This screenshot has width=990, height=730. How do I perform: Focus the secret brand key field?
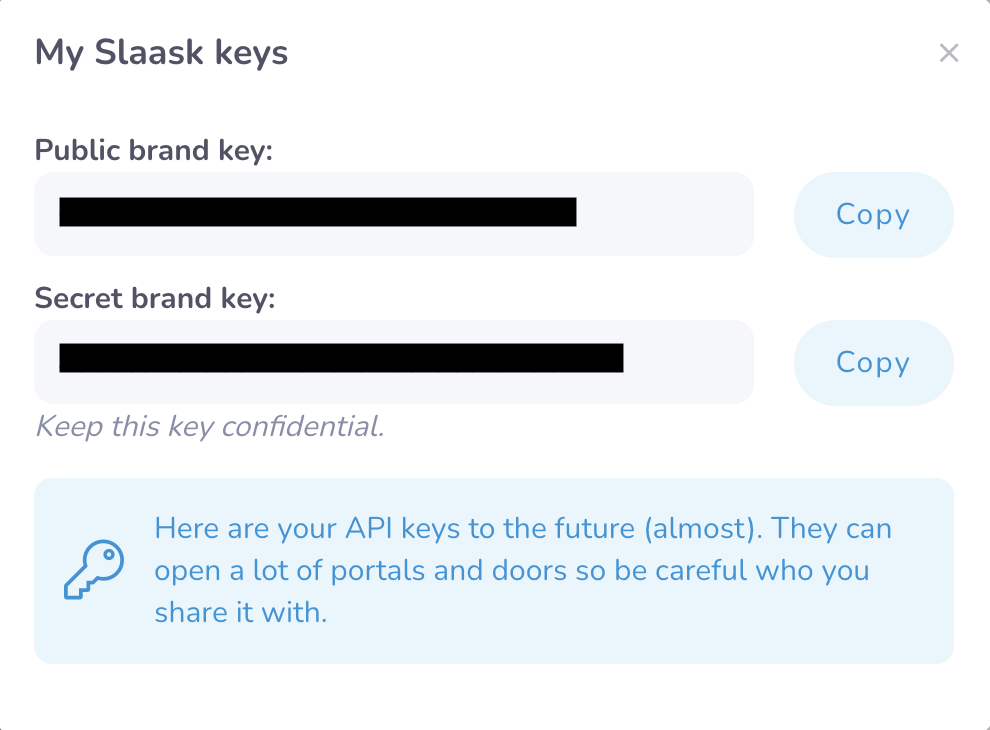(690, 362)
